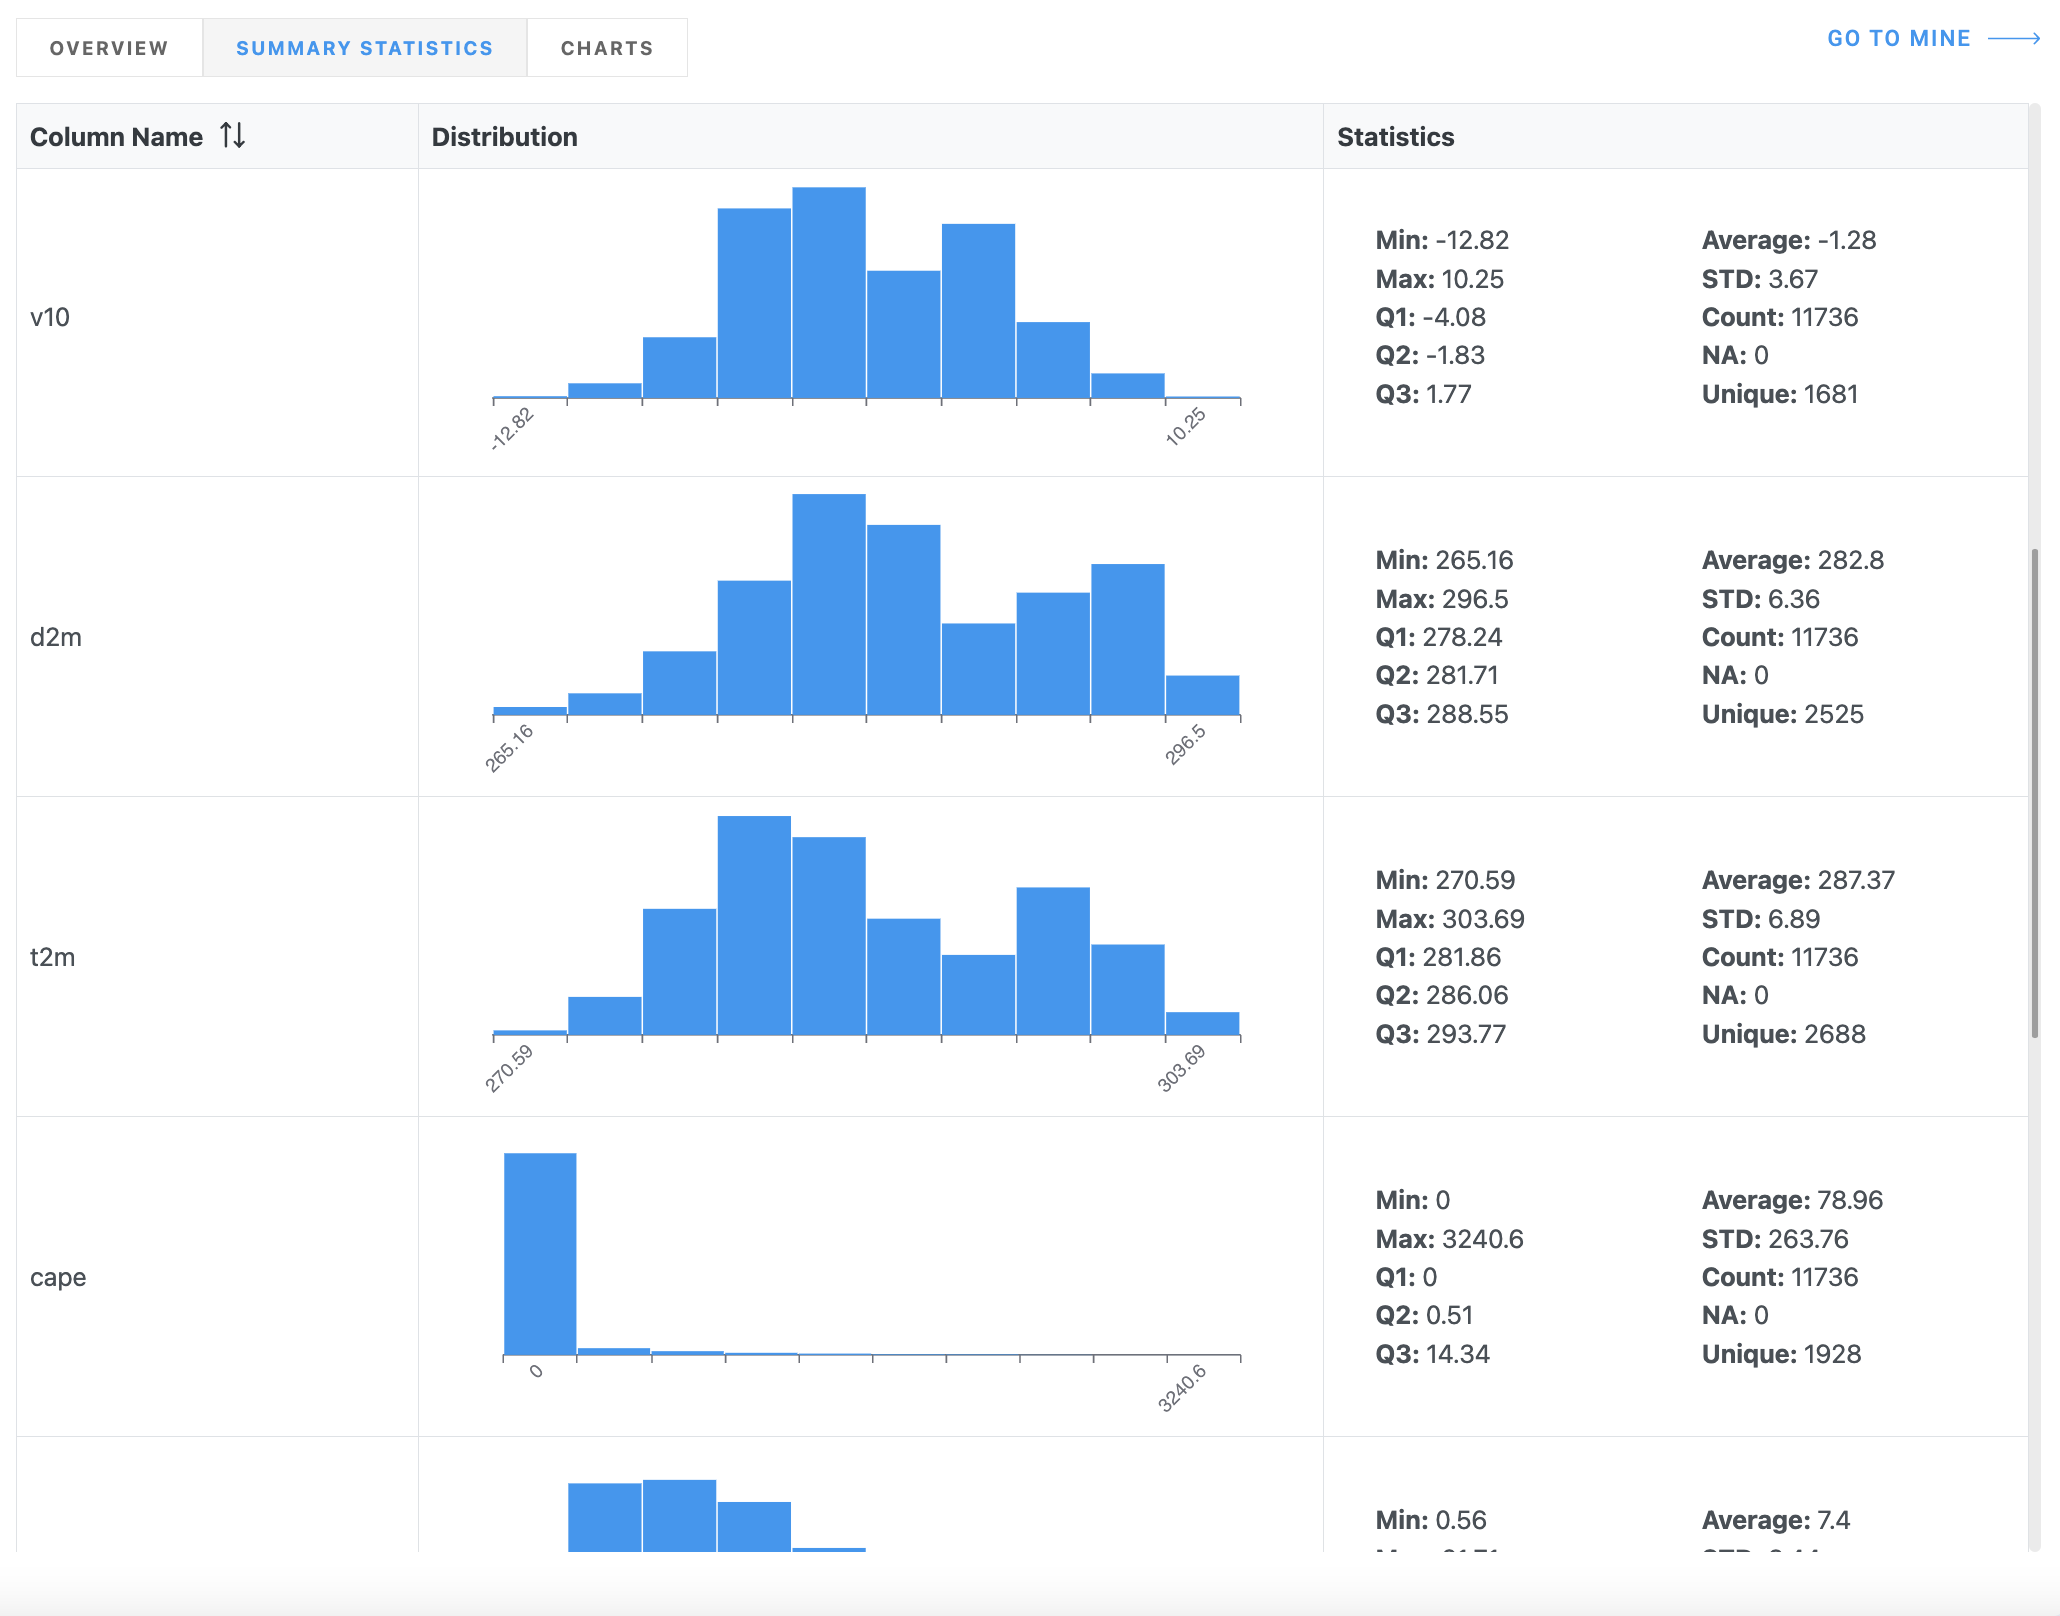This screenshot has height=1616, width=2060.
Task: Click the Statistics column header
Action: pos(1395,137)
